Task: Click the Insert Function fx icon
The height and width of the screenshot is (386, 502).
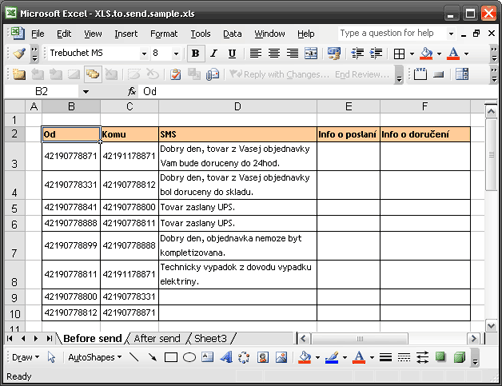Action: (132, 91)
